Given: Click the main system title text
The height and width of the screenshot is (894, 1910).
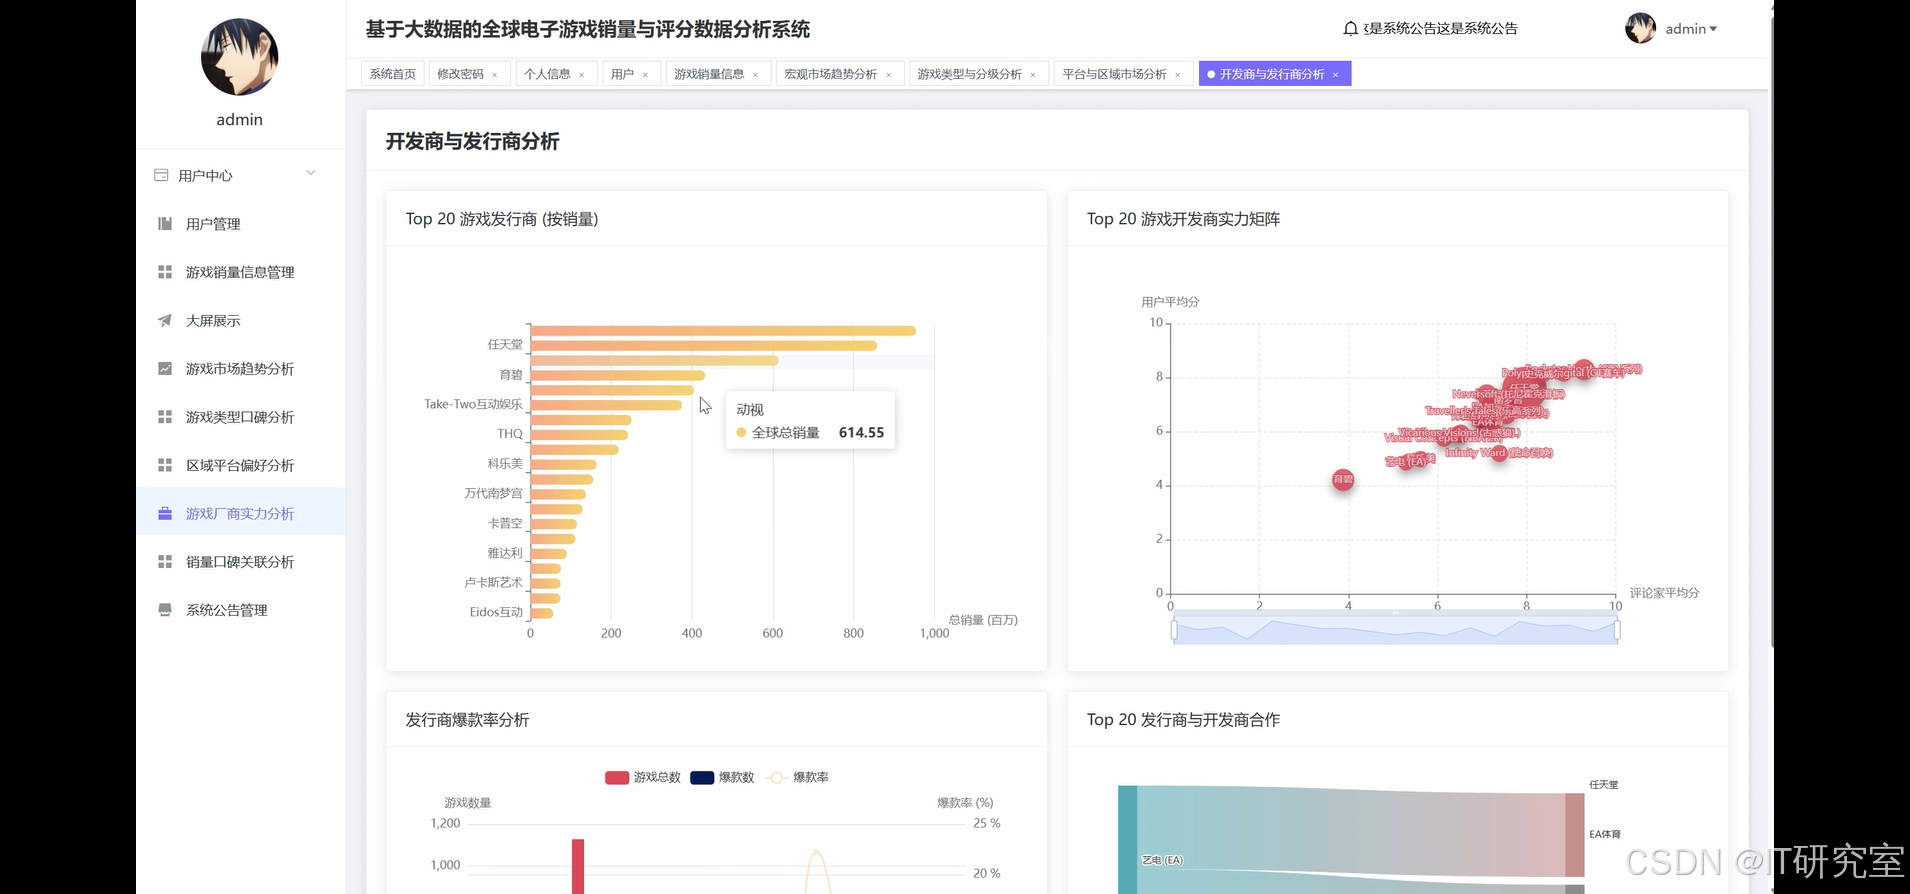Looking at the screenshot, I should tap(588, 29).
